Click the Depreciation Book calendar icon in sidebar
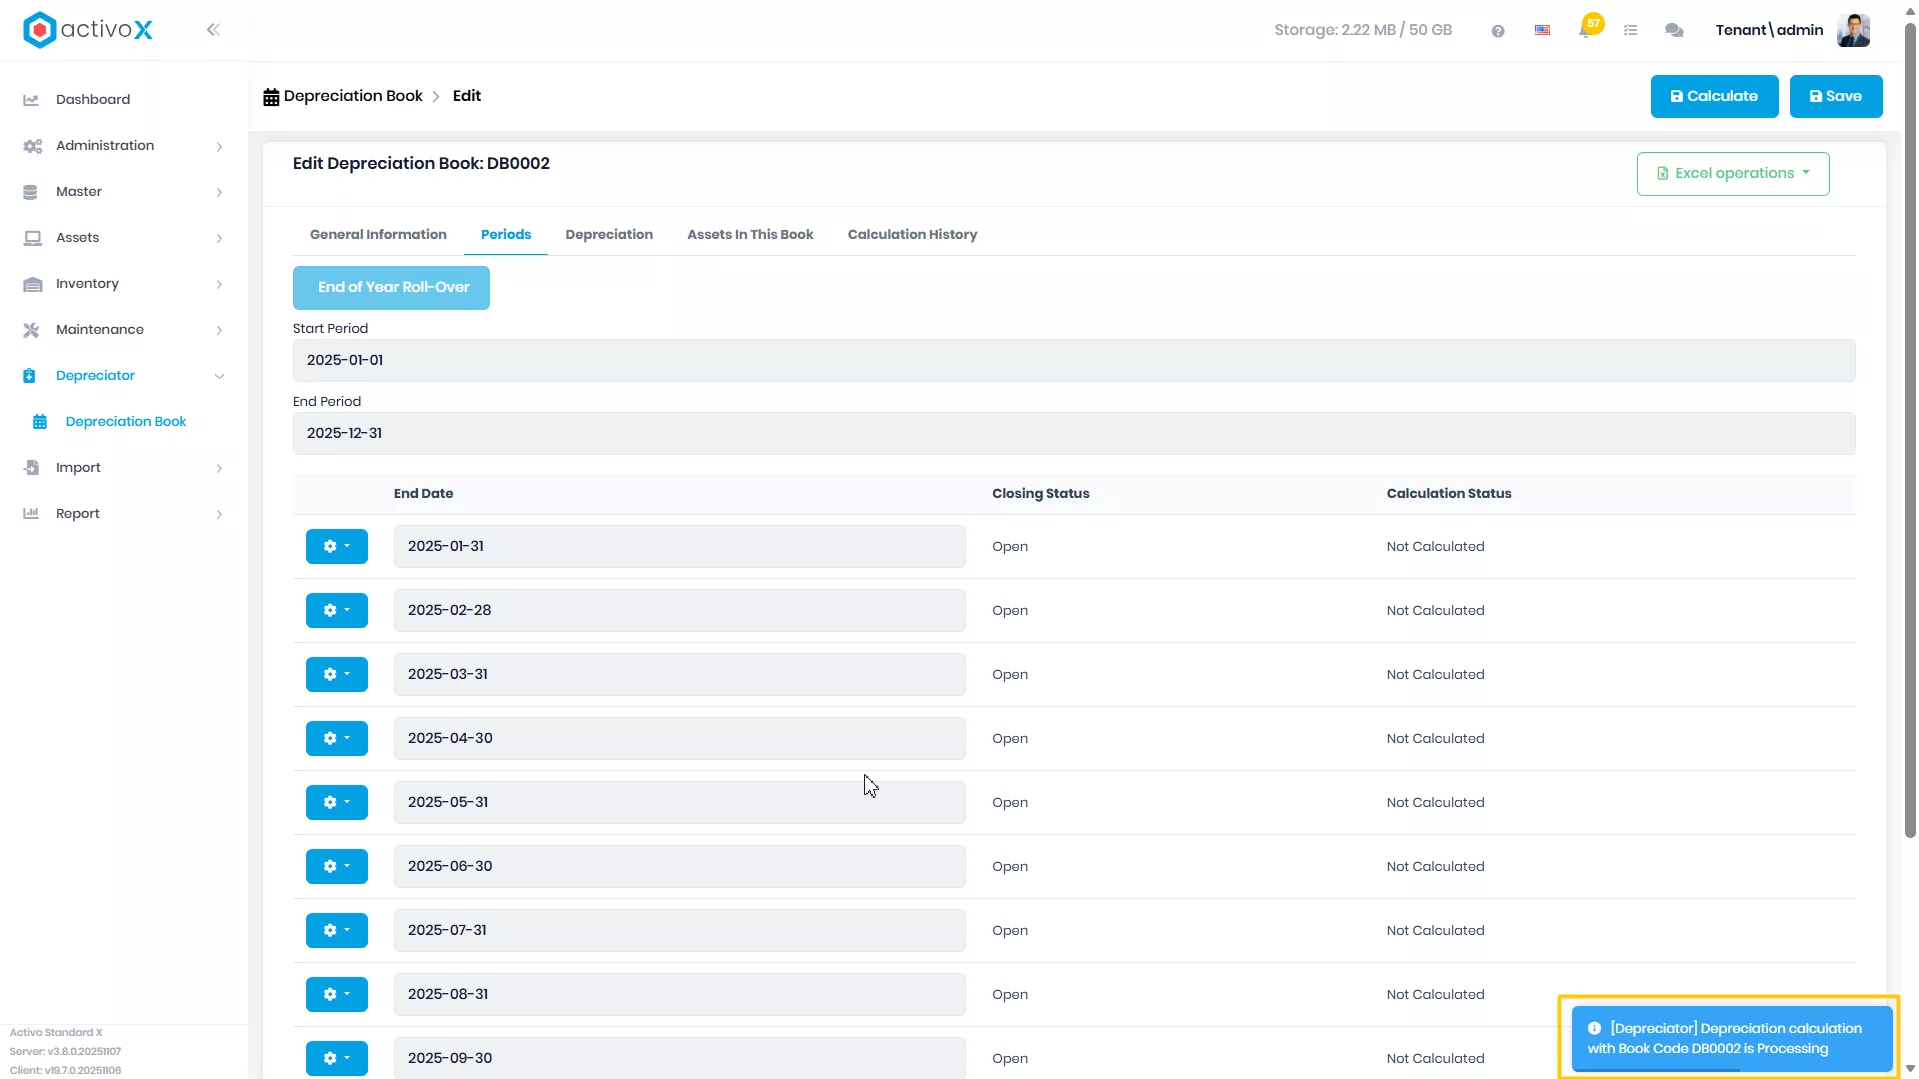This screenshot has width=1919, height=1079. (40, 422)
